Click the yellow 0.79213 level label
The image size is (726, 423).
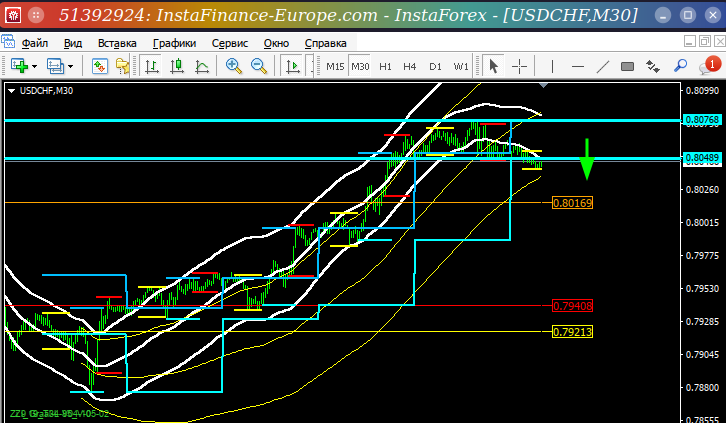click(x=573, y=332)
